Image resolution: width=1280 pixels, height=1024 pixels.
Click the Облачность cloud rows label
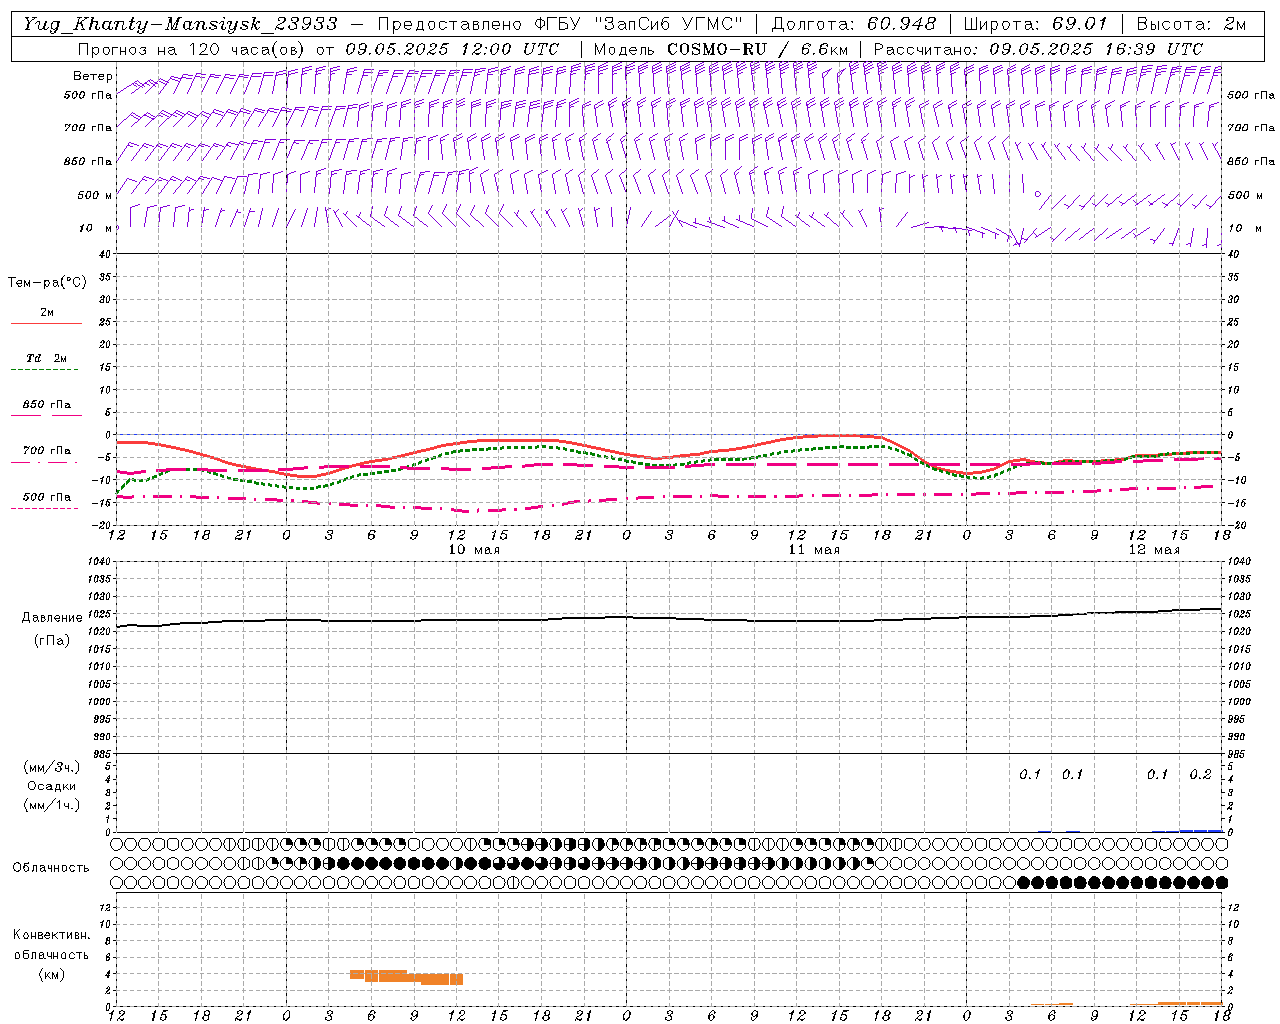[51, 868]
